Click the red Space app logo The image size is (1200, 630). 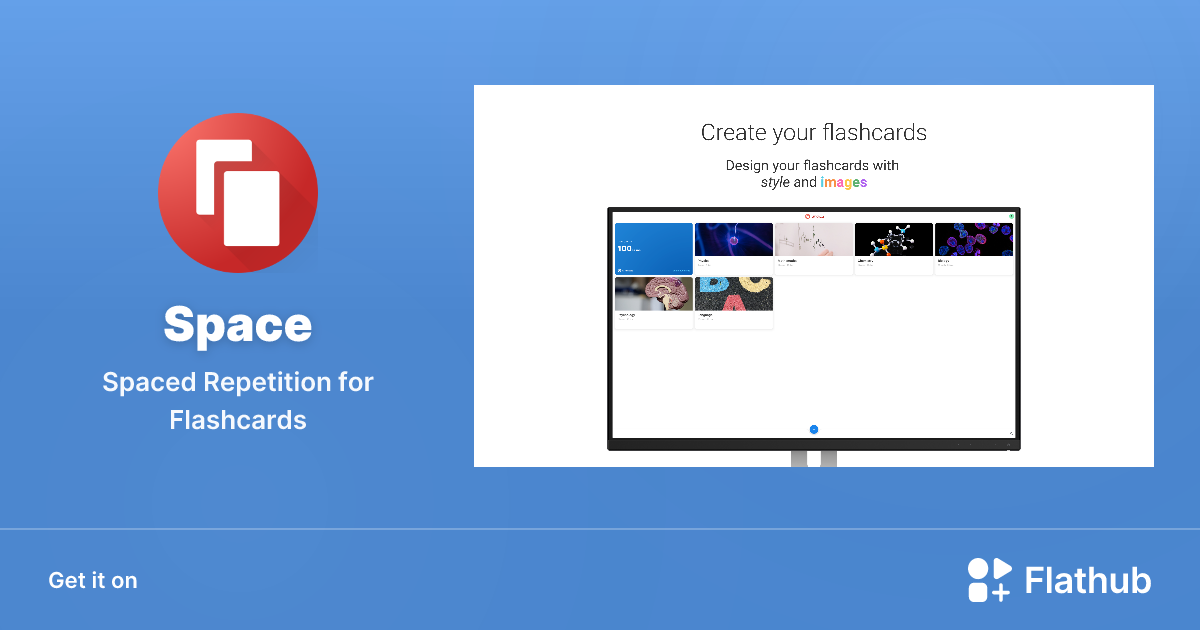click(237, 192)
